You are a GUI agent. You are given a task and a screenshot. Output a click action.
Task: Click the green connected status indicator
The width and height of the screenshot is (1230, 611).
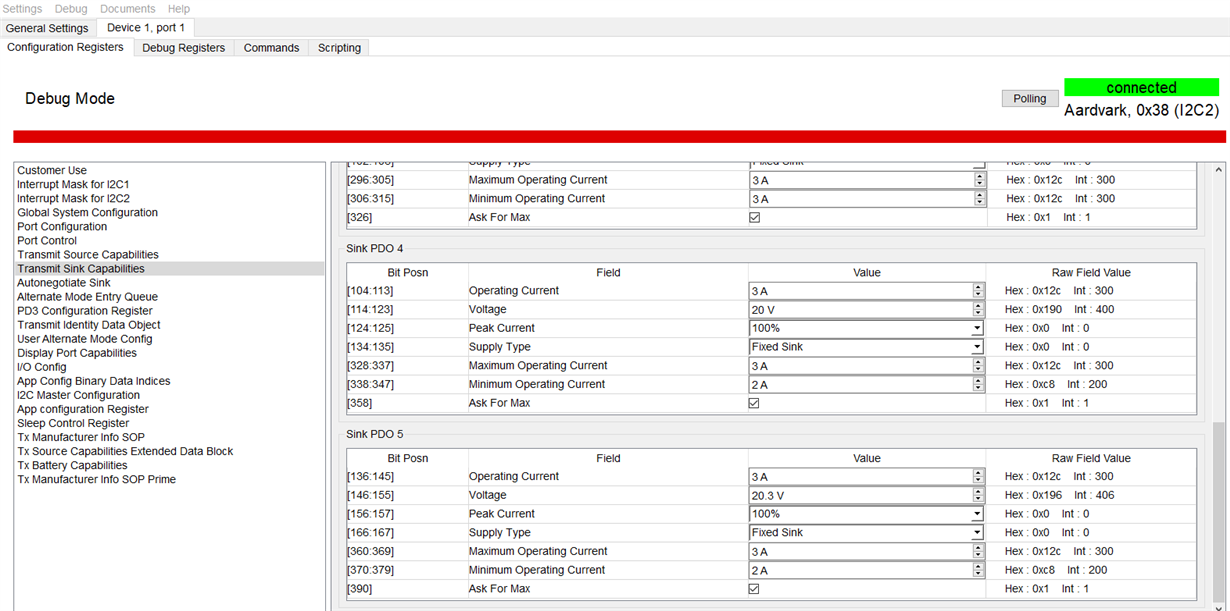pyautogui.click(x=1141, y=87)
